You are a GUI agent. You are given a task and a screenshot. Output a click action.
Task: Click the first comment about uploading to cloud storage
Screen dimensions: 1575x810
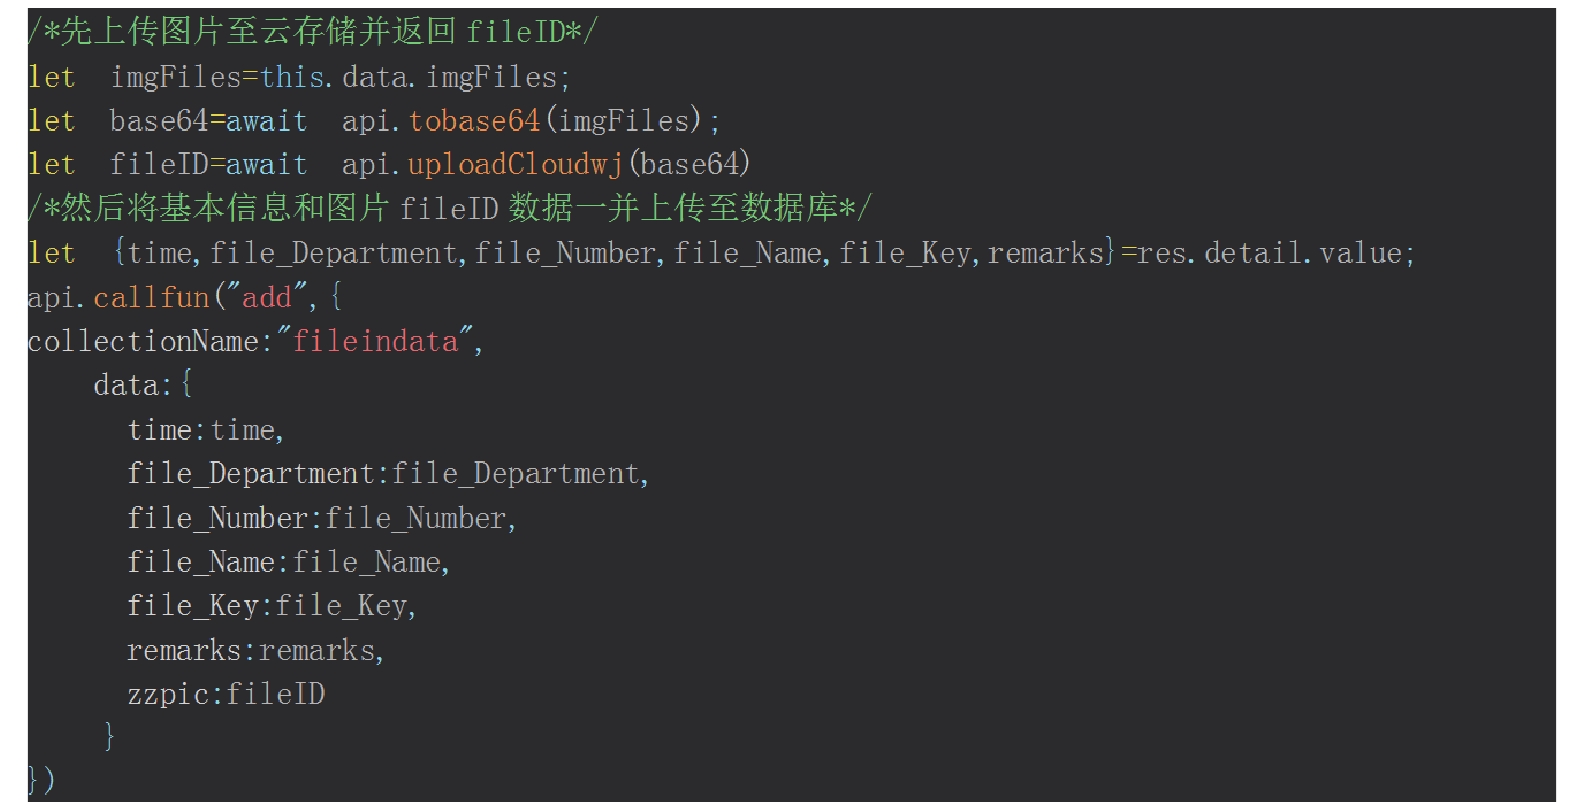click(x=311, y=32)
